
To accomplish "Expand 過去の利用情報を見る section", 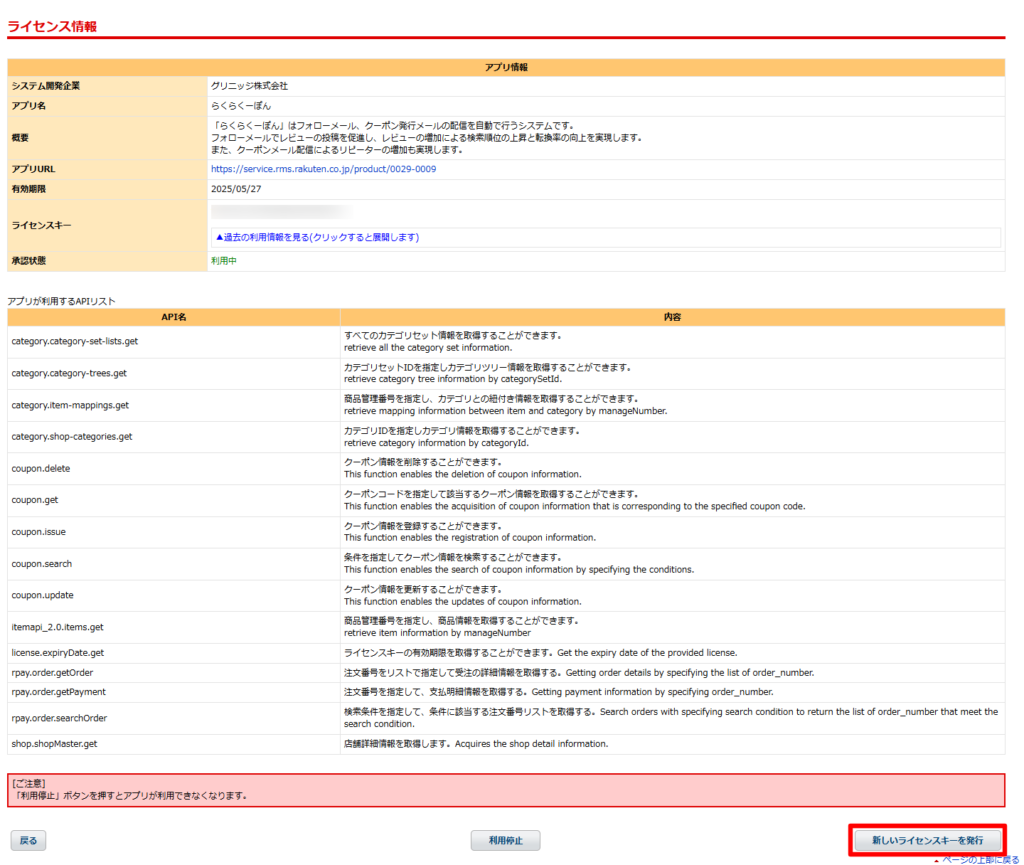I will (317, 238).
